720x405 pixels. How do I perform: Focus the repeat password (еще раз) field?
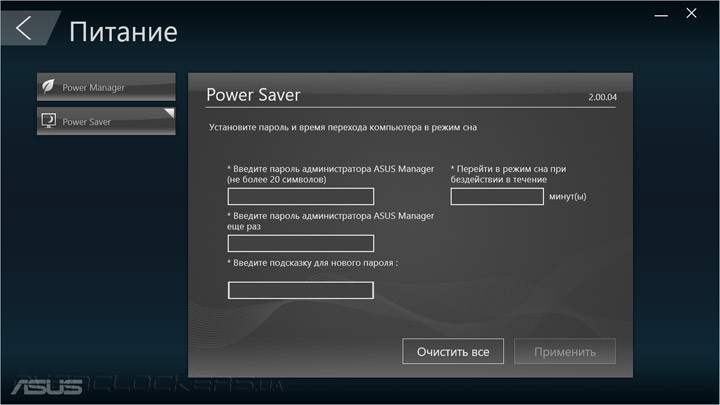pyautogui.click(x=301, y=243)
